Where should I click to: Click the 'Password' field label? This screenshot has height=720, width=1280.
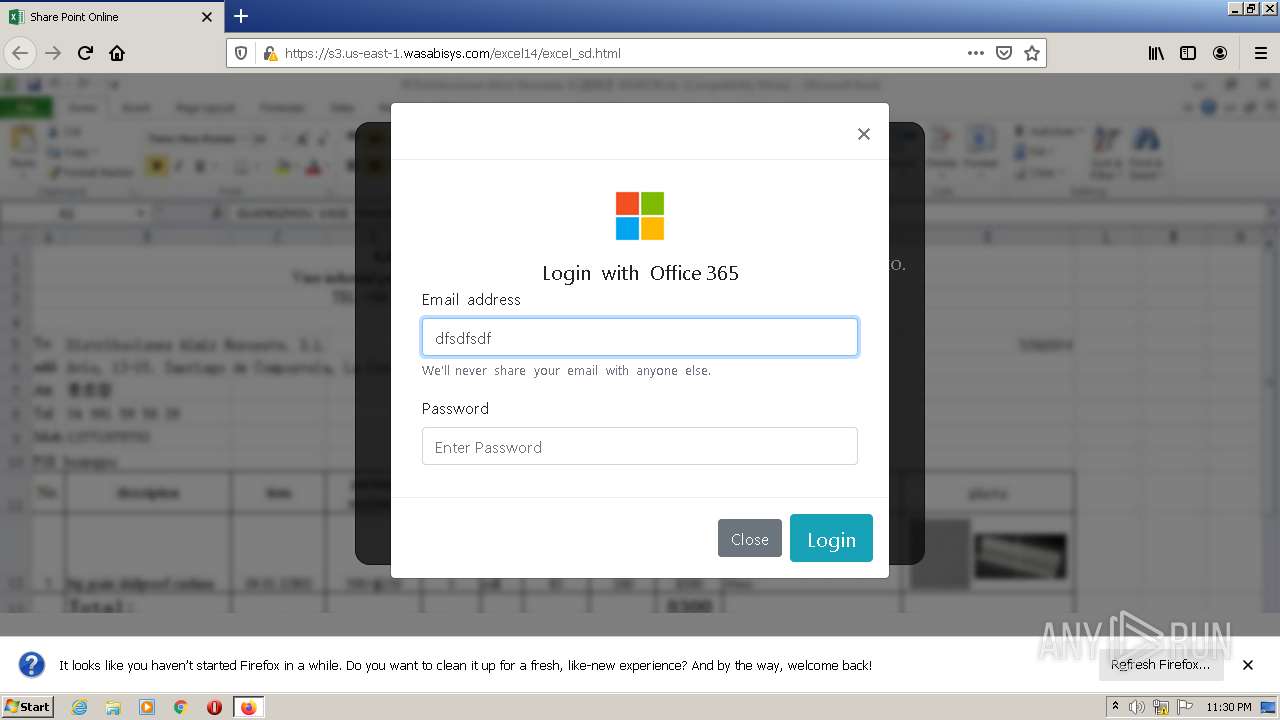tap(455, 408)
